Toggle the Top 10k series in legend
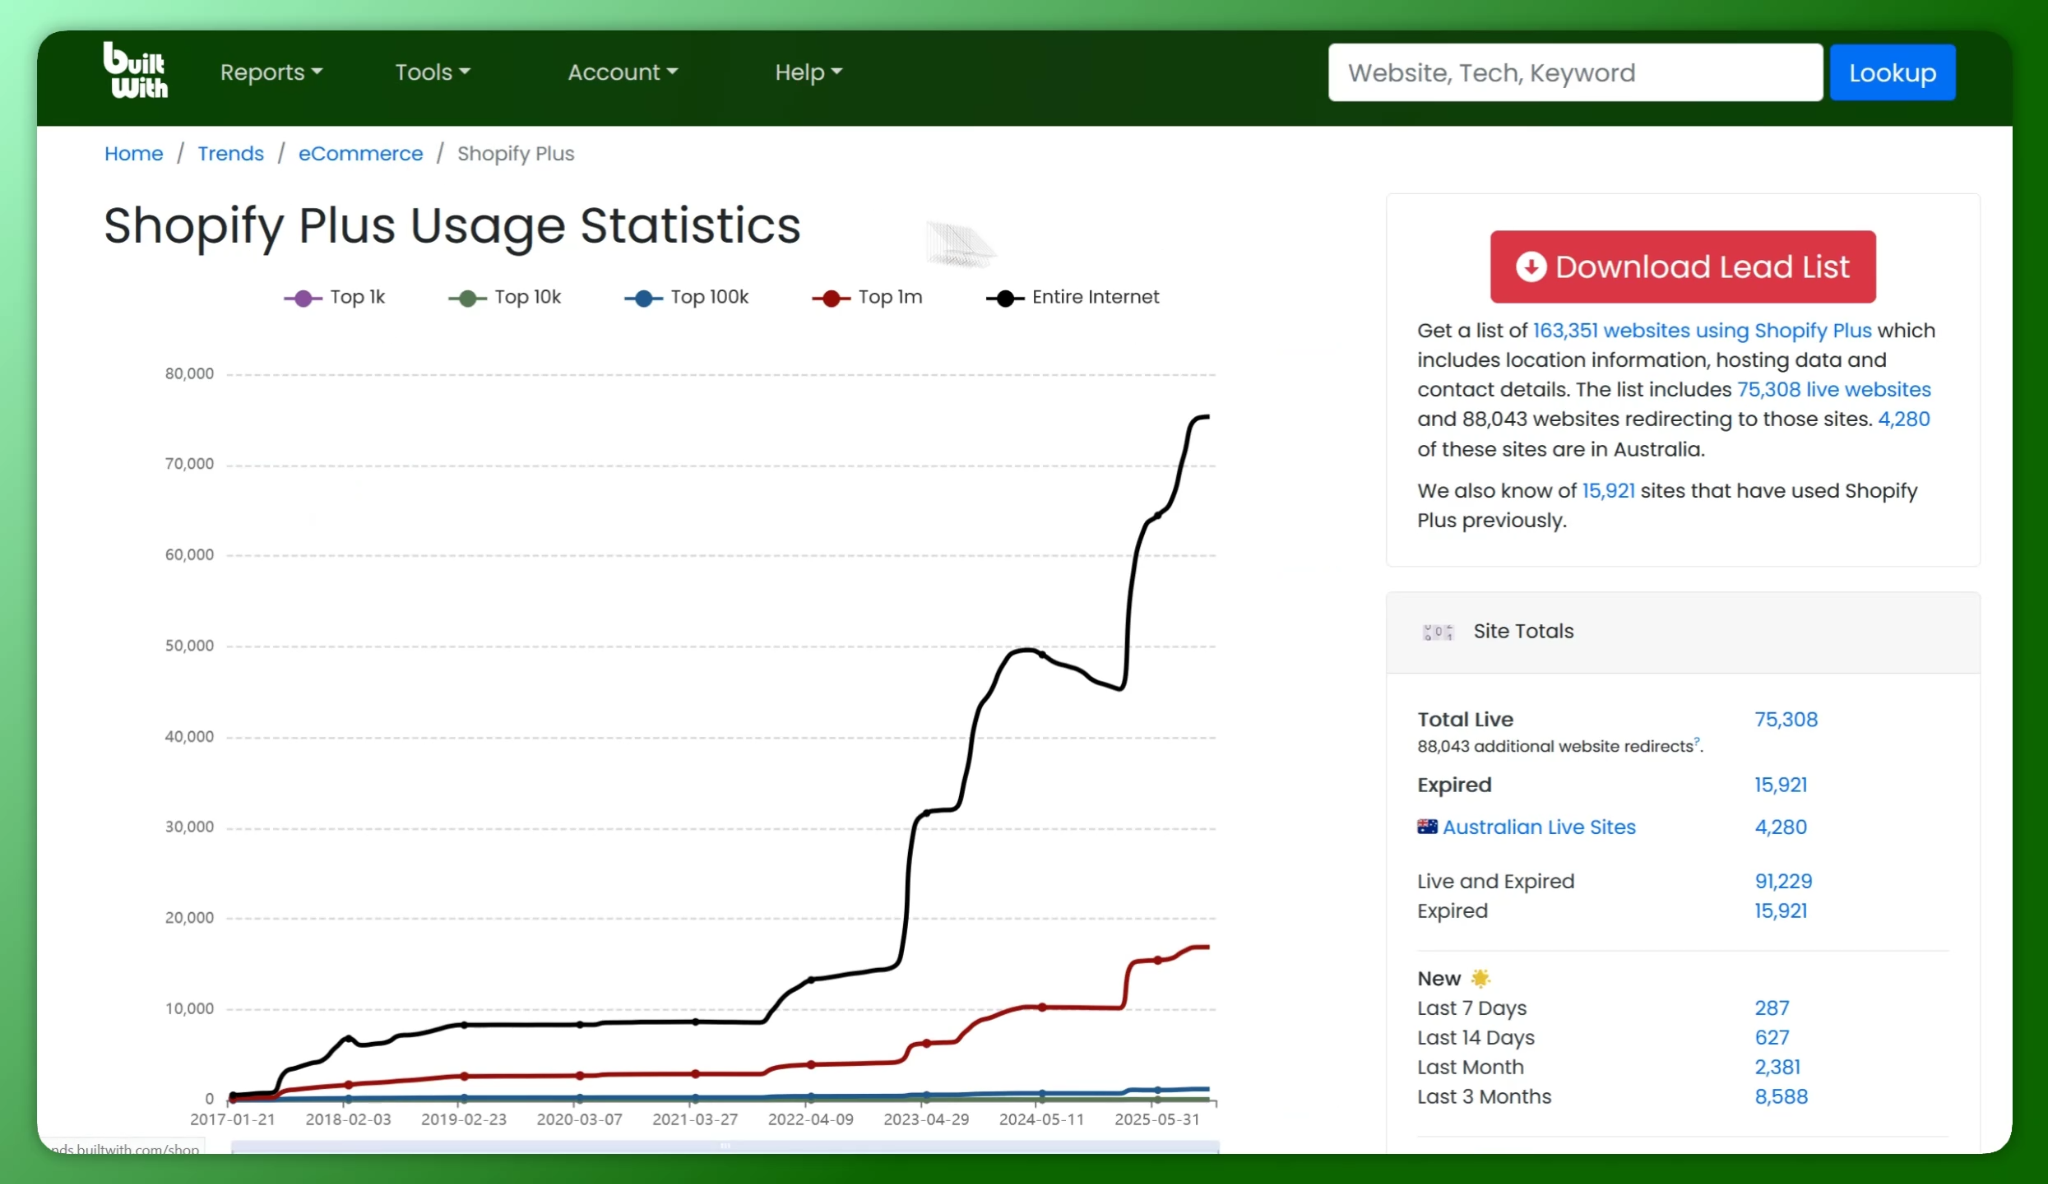This screenshot has height=1184, width=2048. point(505,297)
